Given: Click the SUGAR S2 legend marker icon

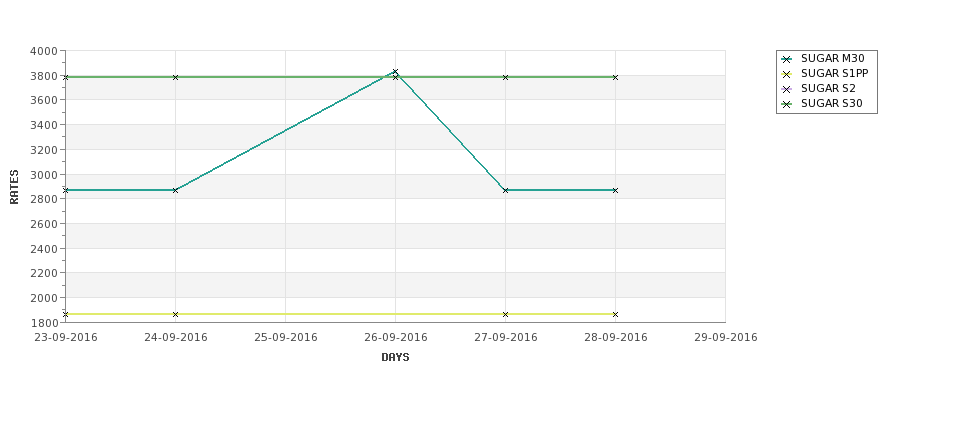Looking at the screenshot, I should (x=787, y=89).
